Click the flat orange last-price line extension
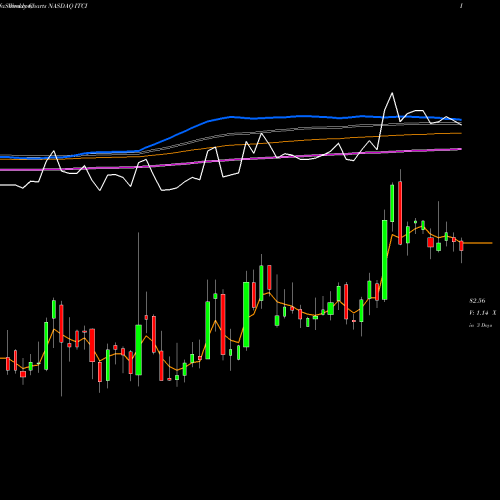Screen dimensions: 500x500 (x=478, y=243)
